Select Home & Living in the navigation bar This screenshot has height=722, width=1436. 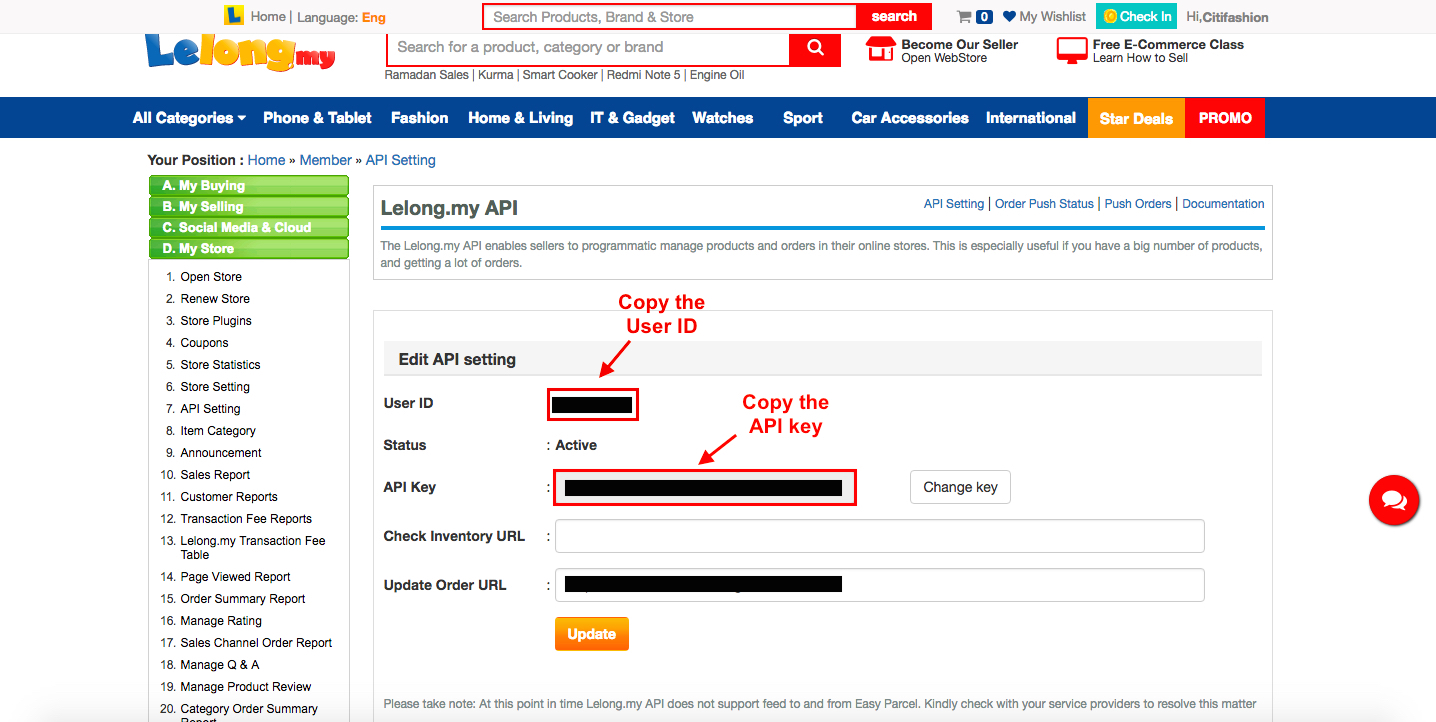[x=520, y=118]
